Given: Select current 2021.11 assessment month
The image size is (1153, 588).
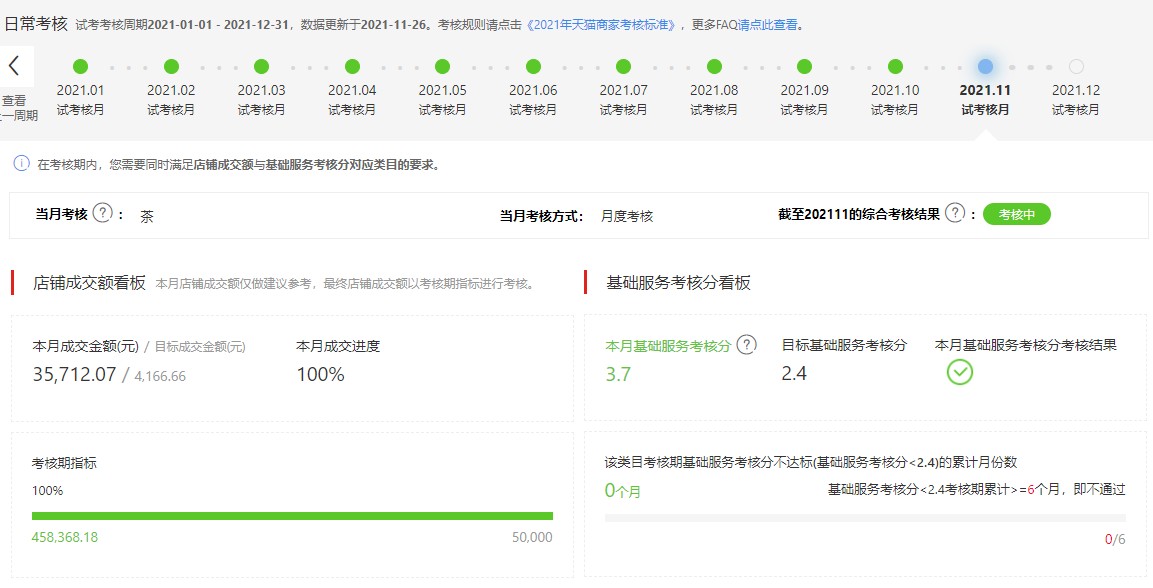Looking at the screenshot, I should coord(985,67).
